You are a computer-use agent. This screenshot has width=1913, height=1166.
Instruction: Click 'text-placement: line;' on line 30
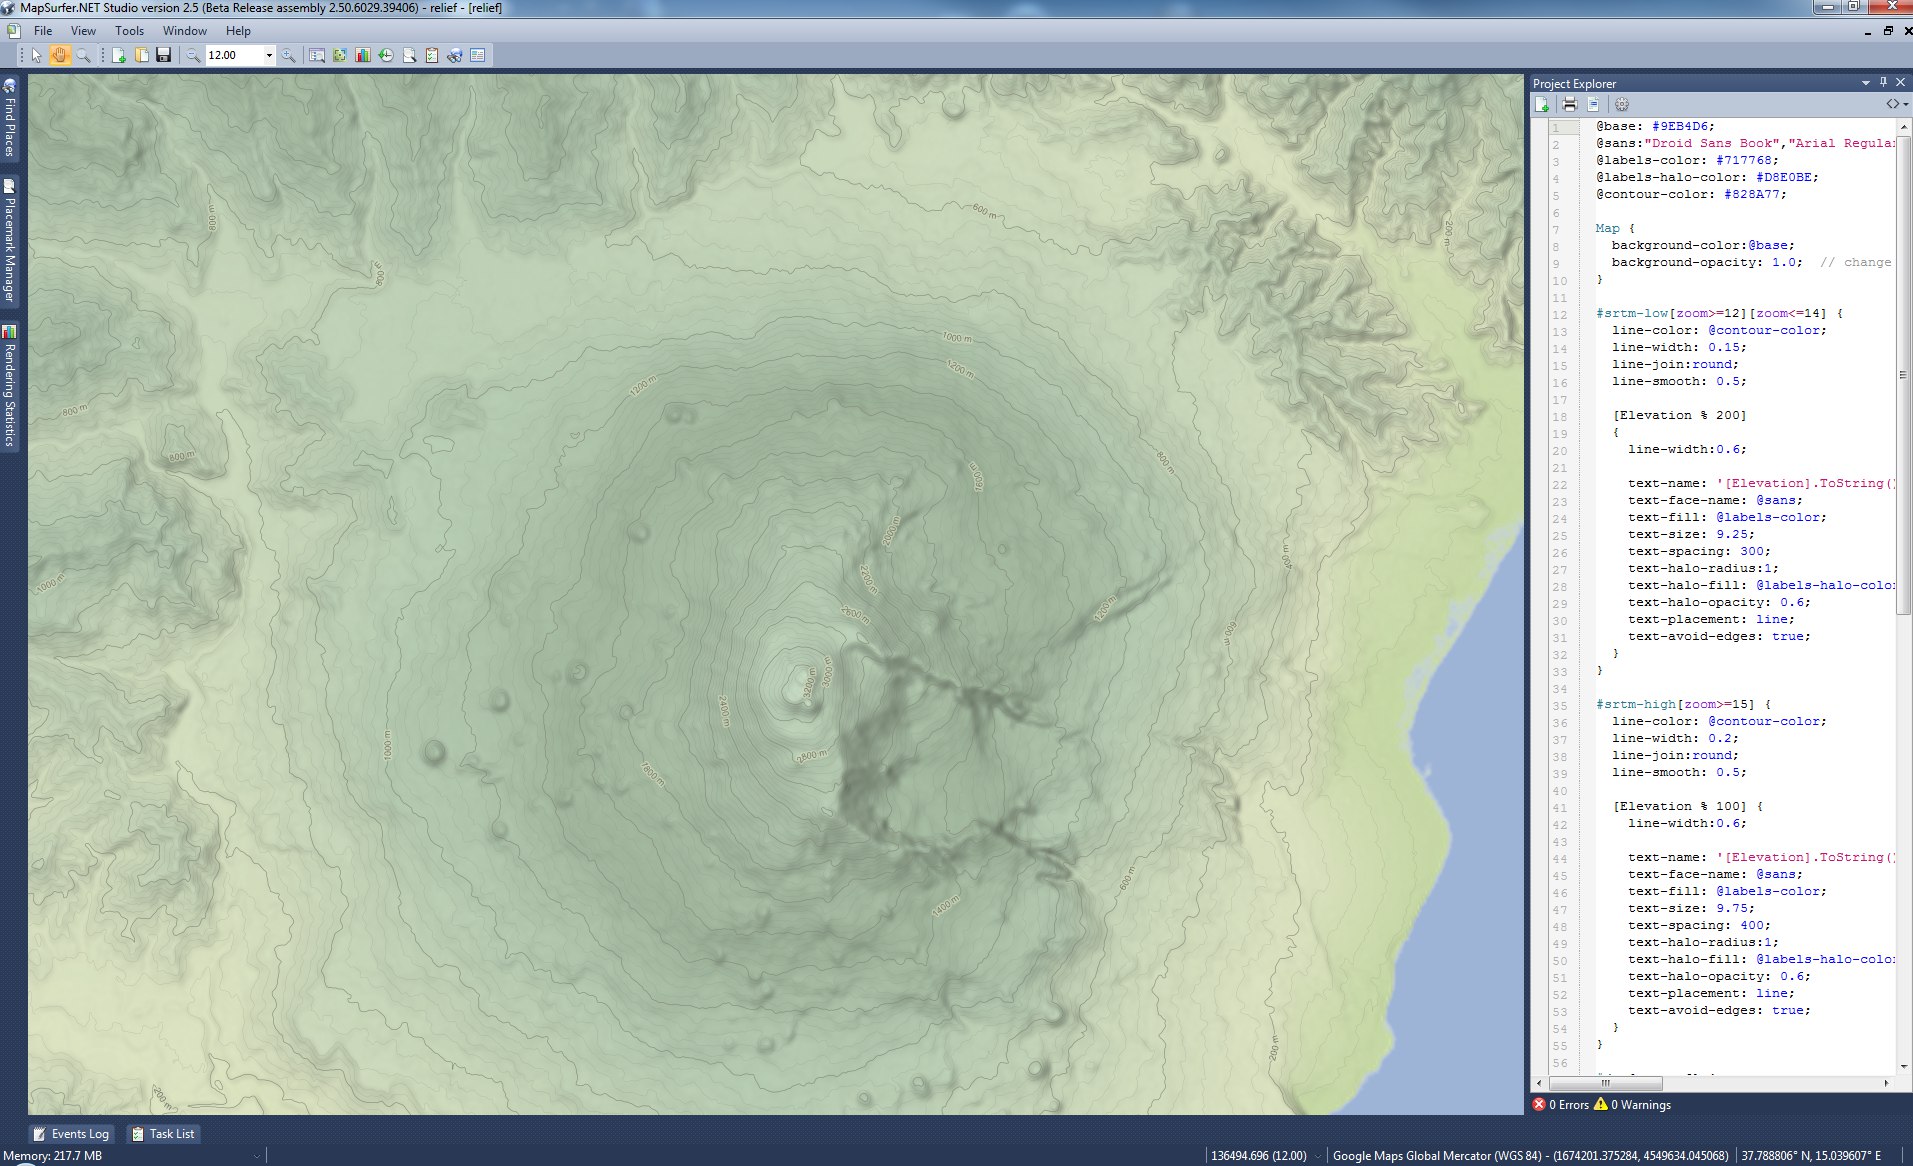click(1711, 619)
